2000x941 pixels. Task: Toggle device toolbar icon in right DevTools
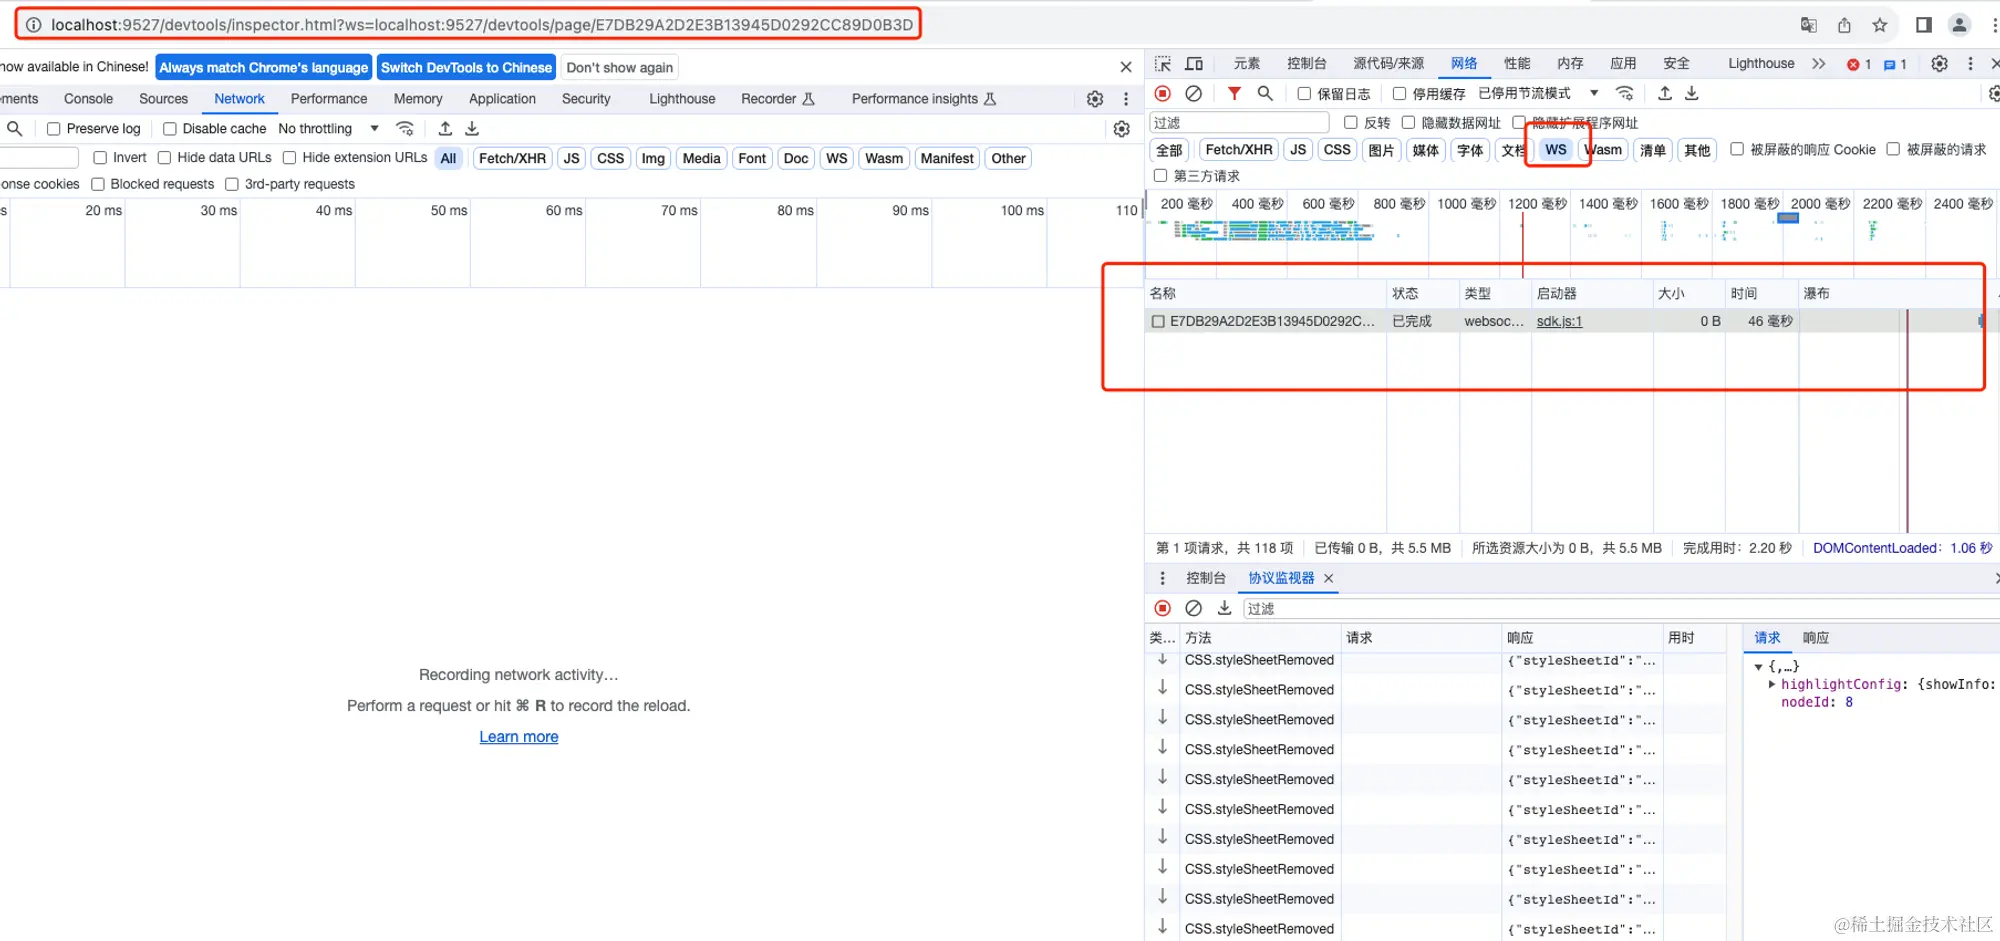coord(1194,64)
